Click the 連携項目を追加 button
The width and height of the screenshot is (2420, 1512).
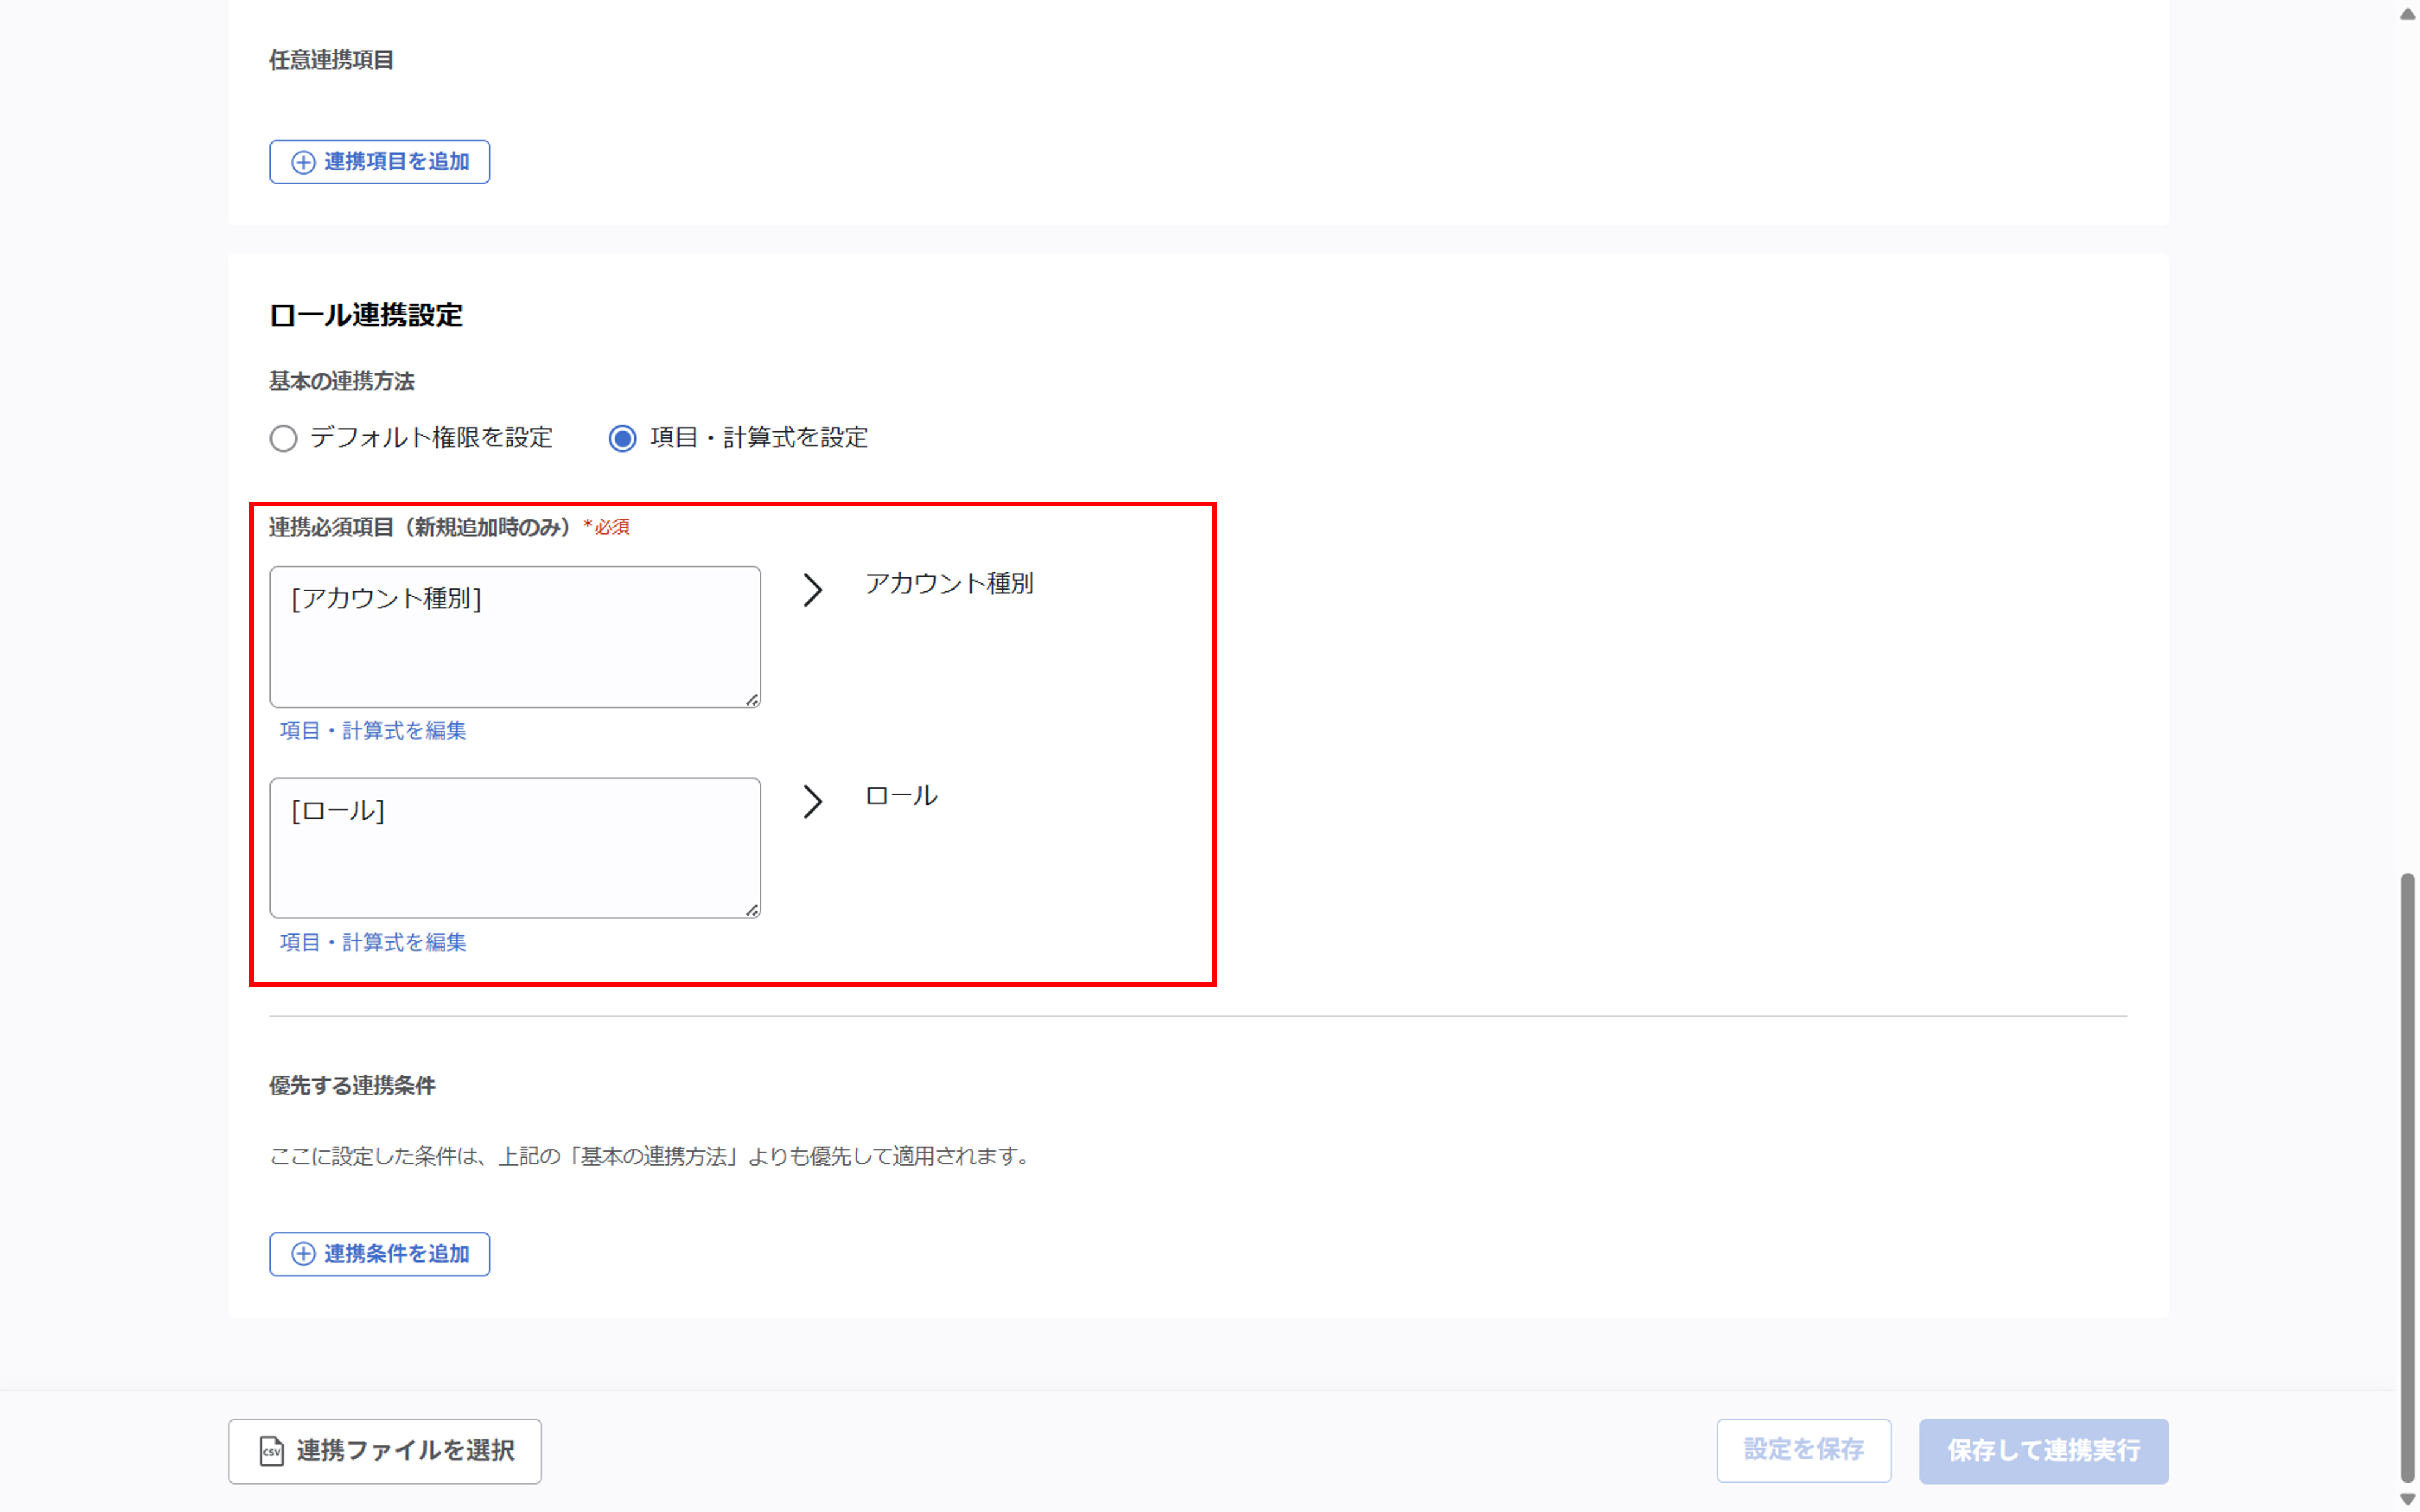(379, 162)
